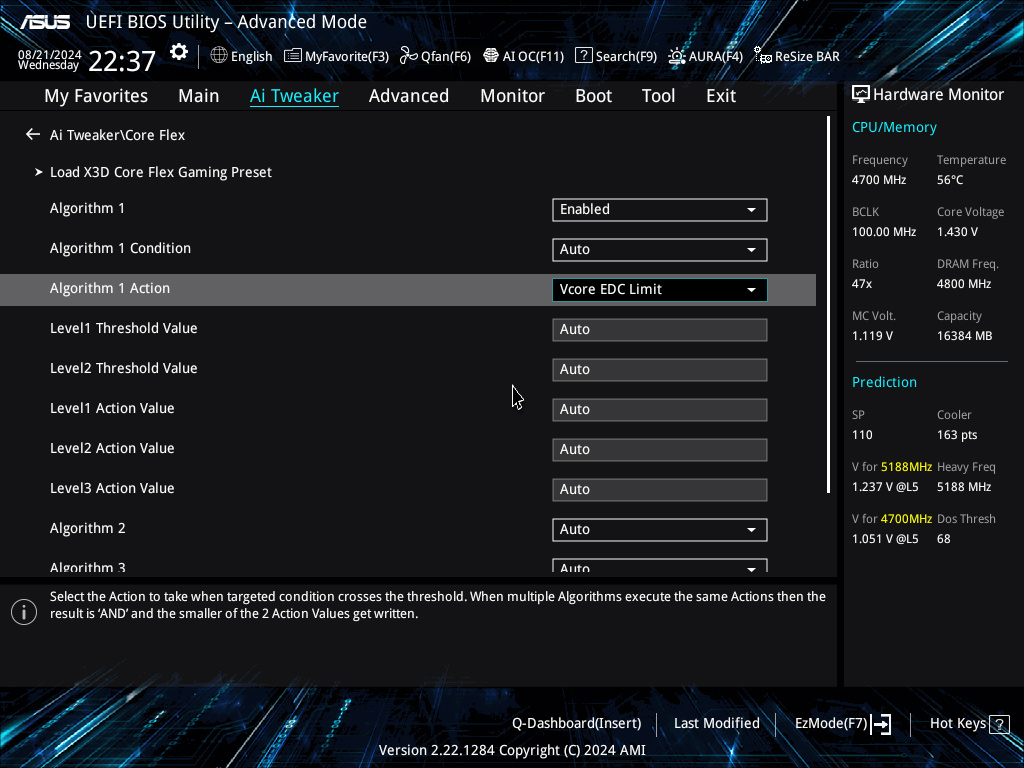Screen dimensions: 1024x768
Task: Open the Algorithm 1 Enabled dropdown
Action: click(x=659, y=209)
